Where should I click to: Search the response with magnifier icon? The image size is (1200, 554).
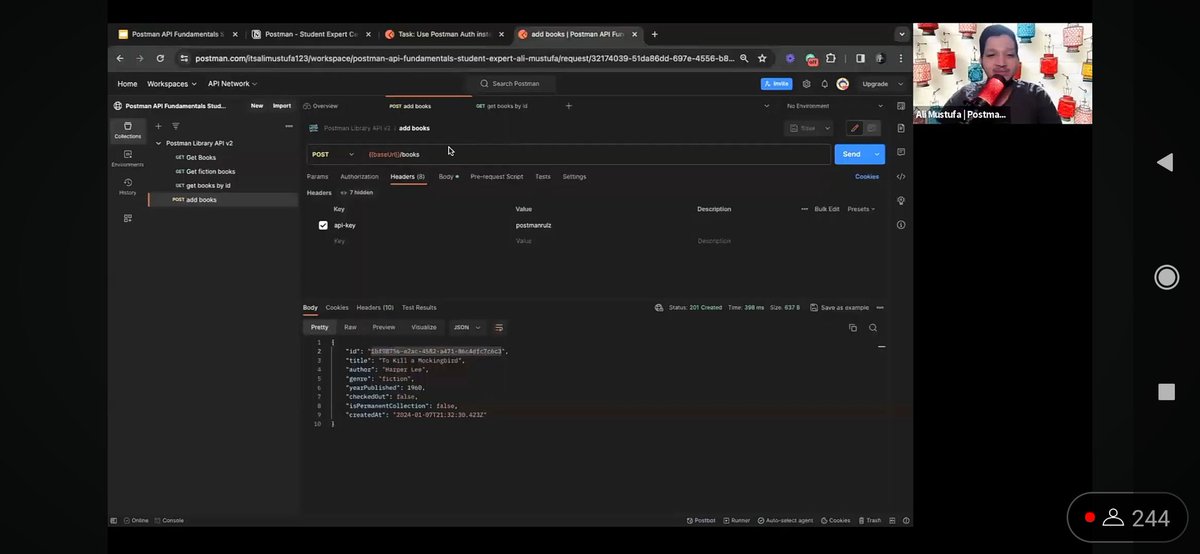click(873, 327)
